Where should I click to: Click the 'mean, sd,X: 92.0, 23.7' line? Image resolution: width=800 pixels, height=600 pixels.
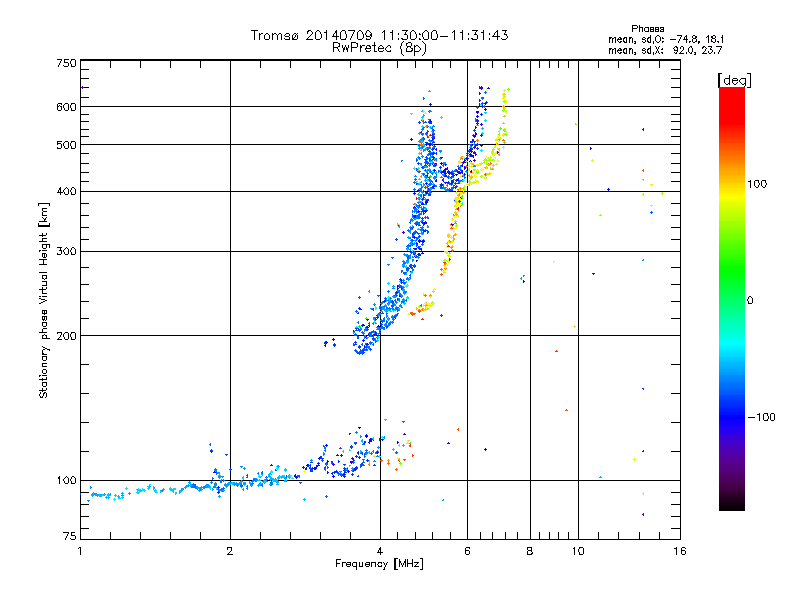point(665,50)
